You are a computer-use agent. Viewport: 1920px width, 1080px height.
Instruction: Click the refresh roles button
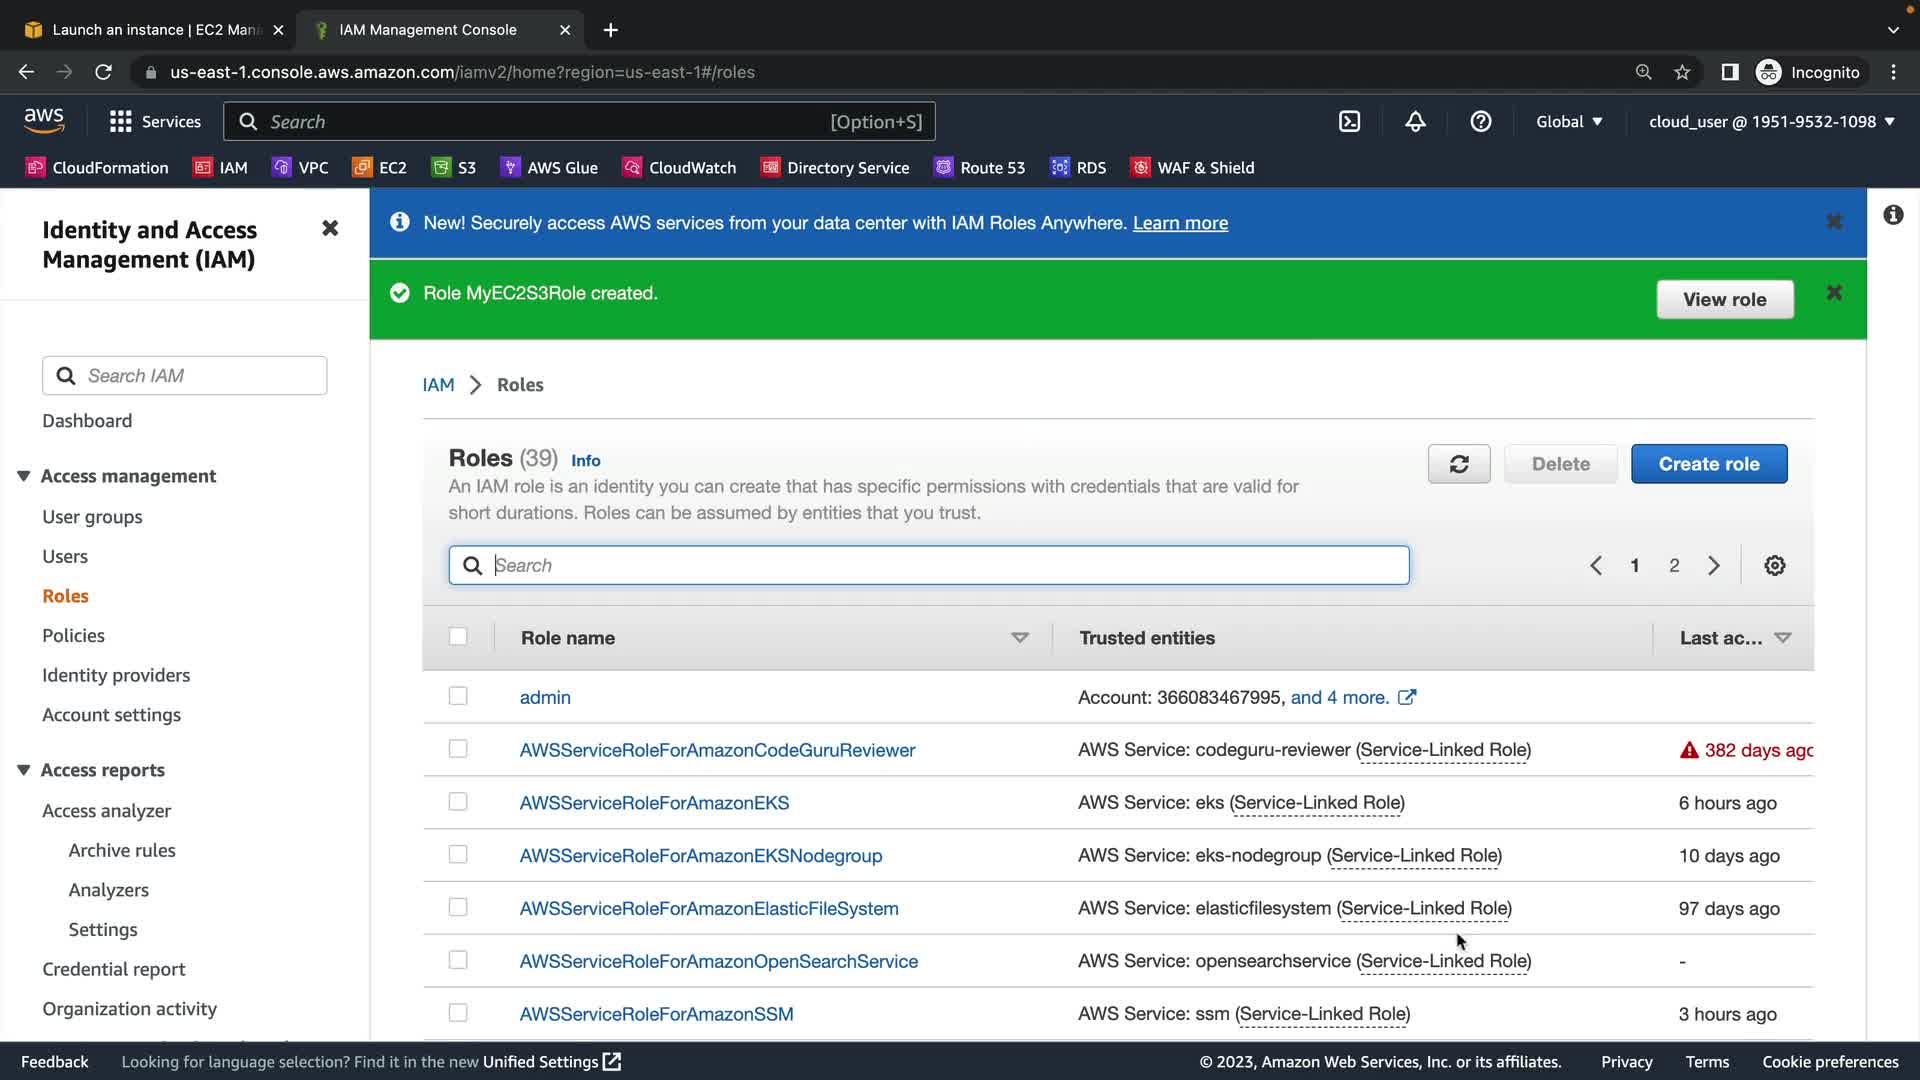click(x=1458, y=464)
